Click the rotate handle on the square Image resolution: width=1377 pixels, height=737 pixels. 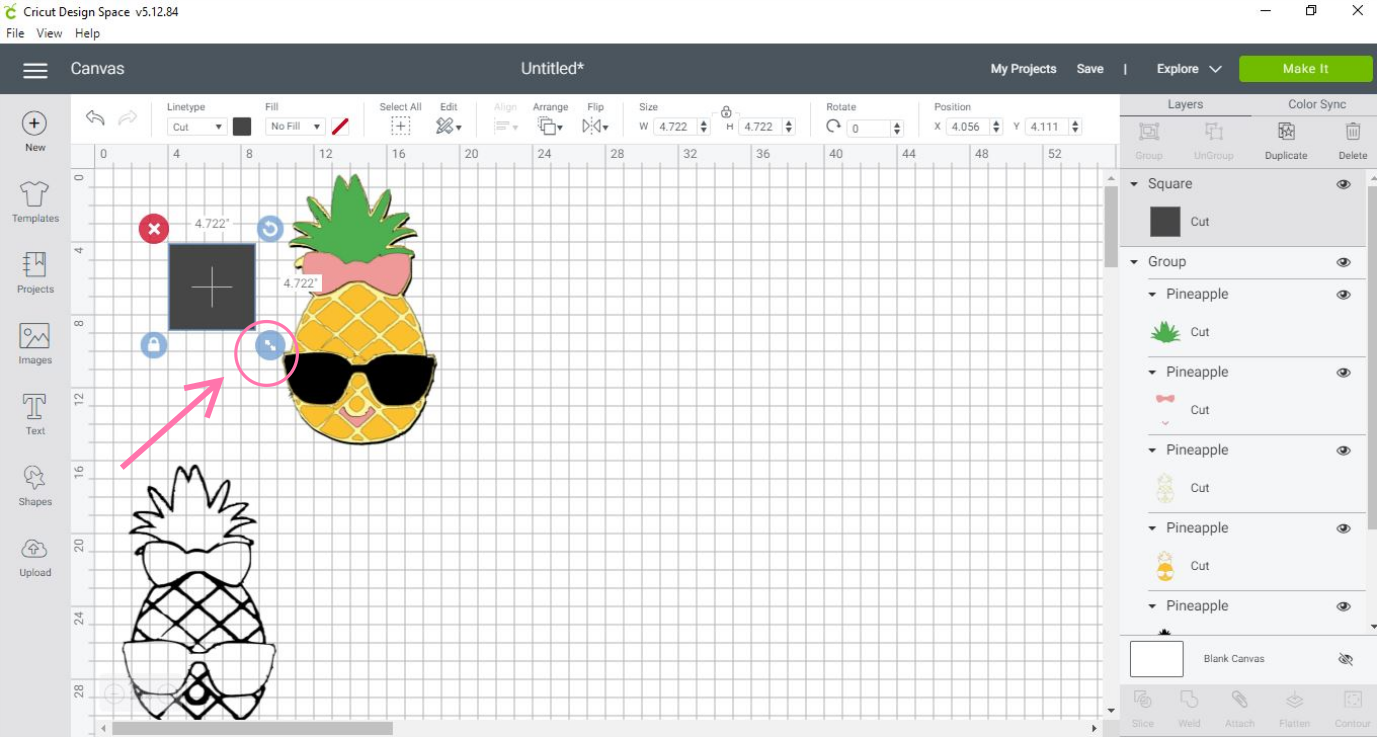pos(270,229)
